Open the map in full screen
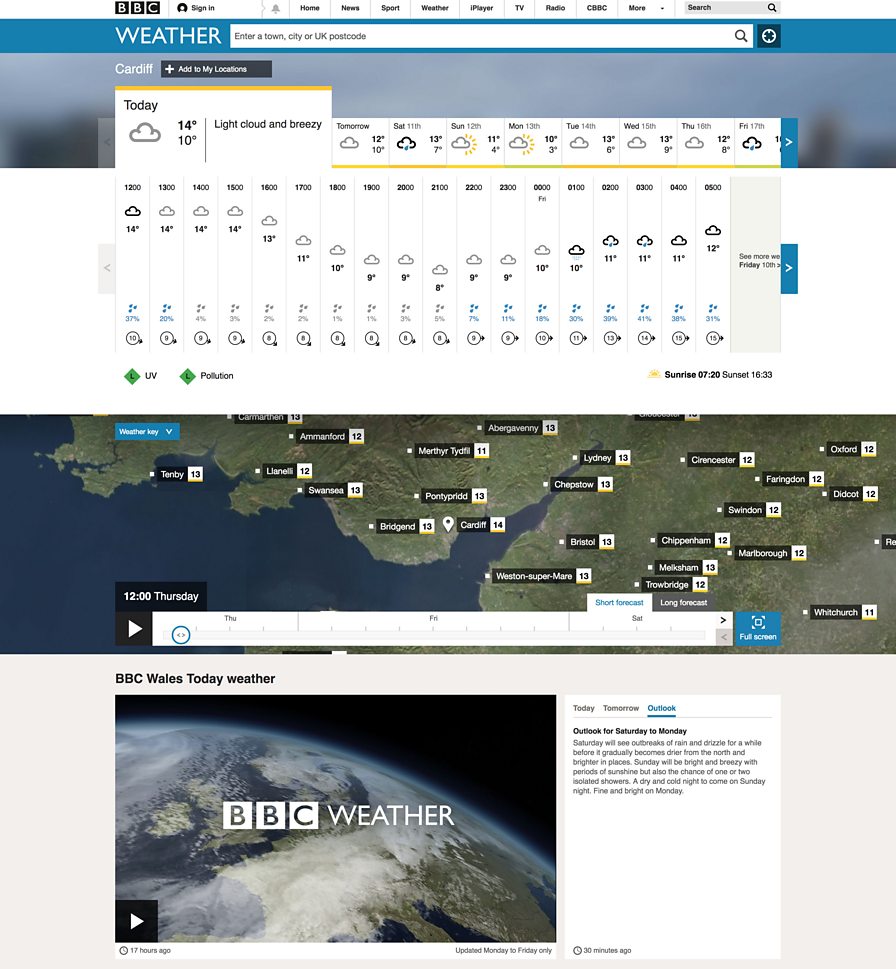Viewport: 896px width, 969px height. (757, 628)
